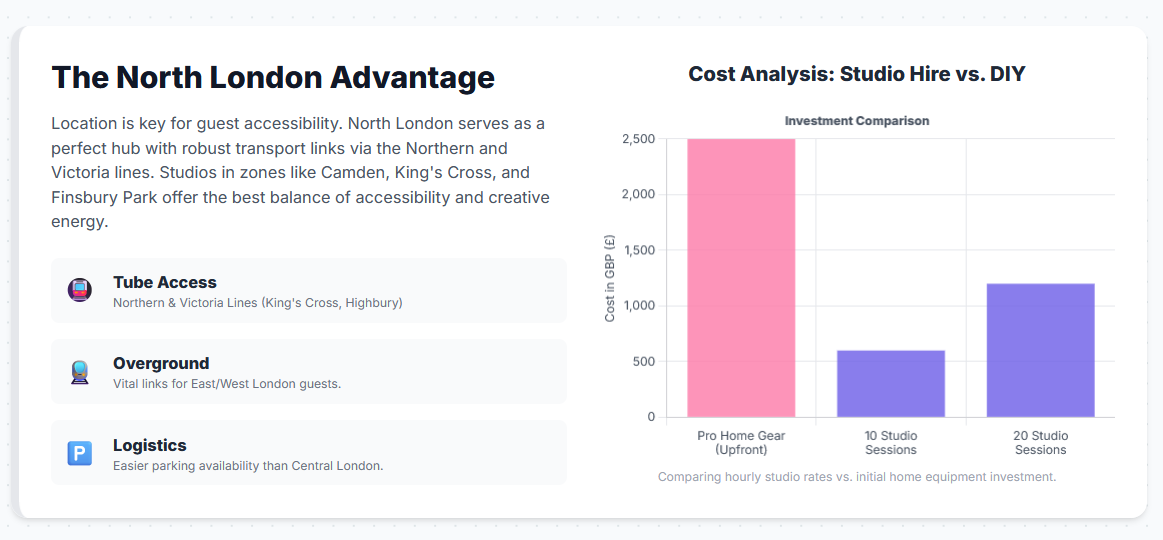Select the Overground card heading
The width and height of the screenshot is (1163, 540).
[x=161, y=363]
